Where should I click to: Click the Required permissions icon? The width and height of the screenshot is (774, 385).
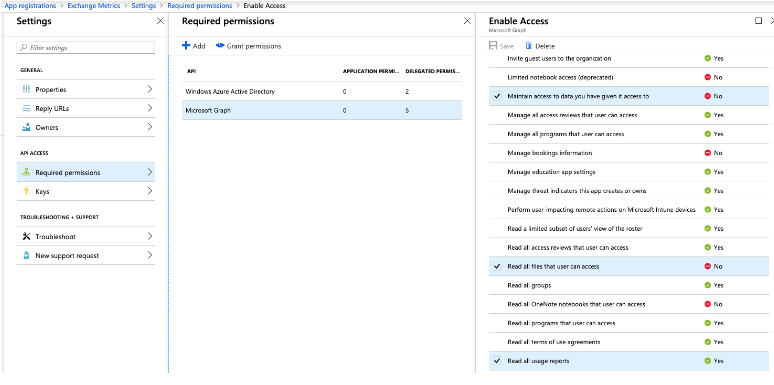click(x=27, y=172)
